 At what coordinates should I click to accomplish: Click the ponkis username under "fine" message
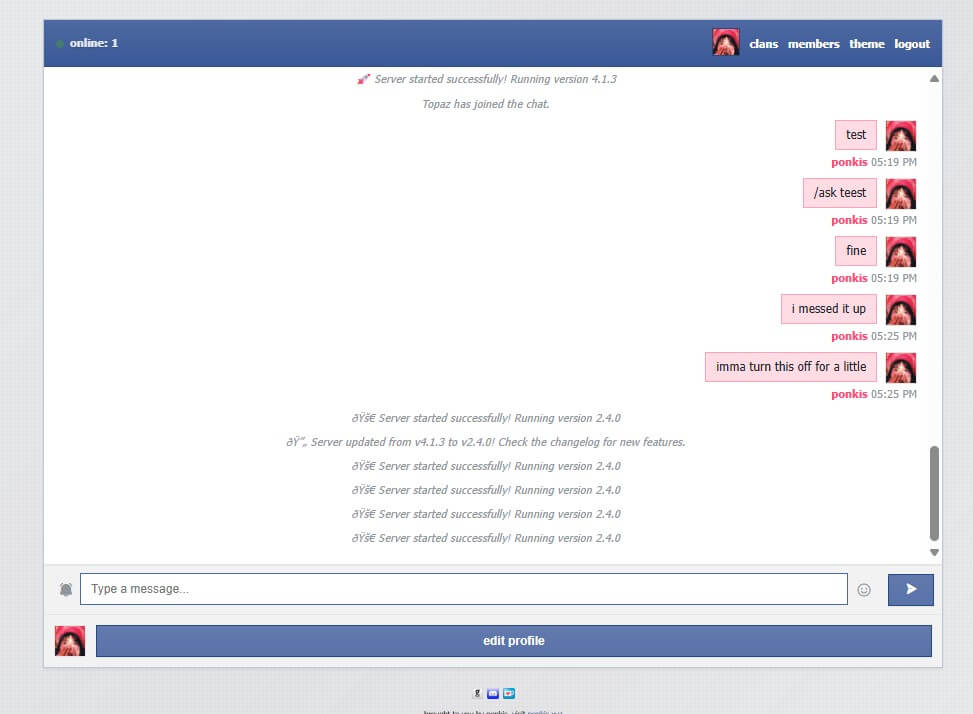click(849, 278)
